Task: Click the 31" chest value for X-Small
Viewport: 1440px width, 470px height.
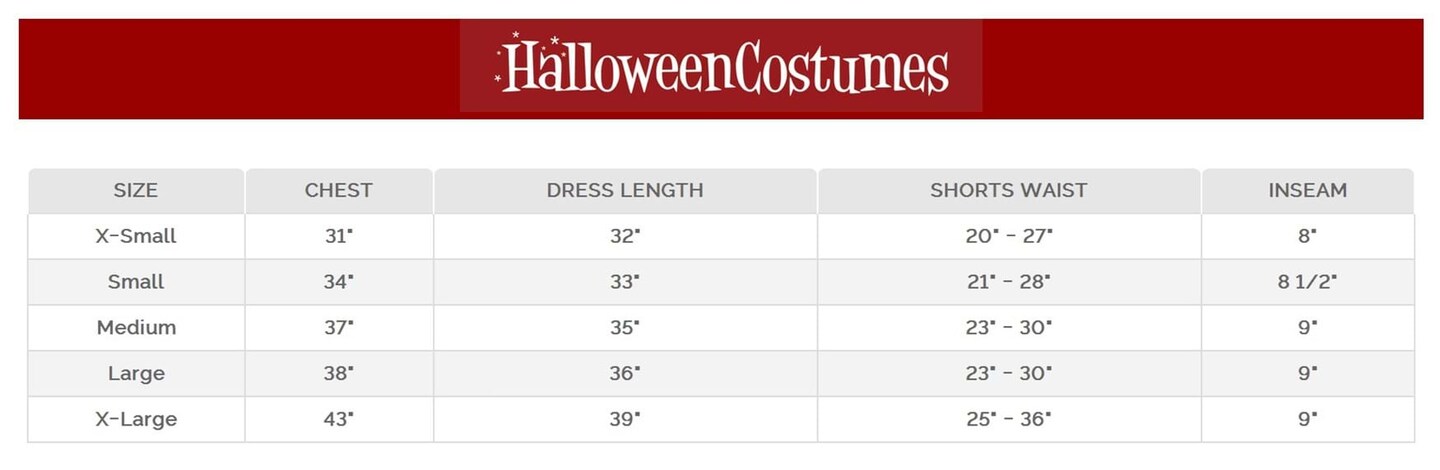Action: pos(338,236)
